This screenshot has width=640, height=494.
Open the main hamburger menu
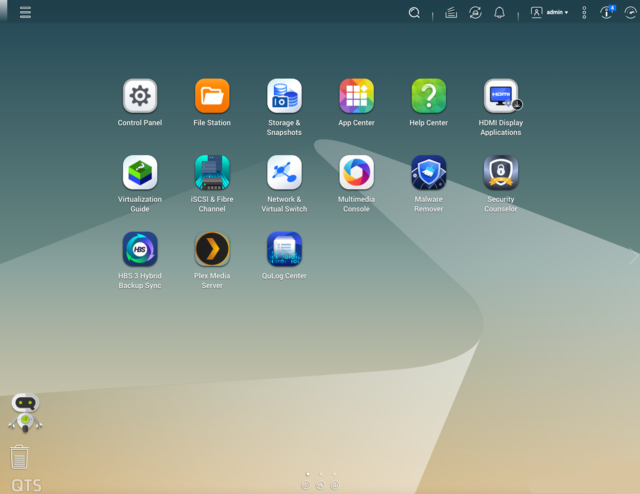[25, 12]
